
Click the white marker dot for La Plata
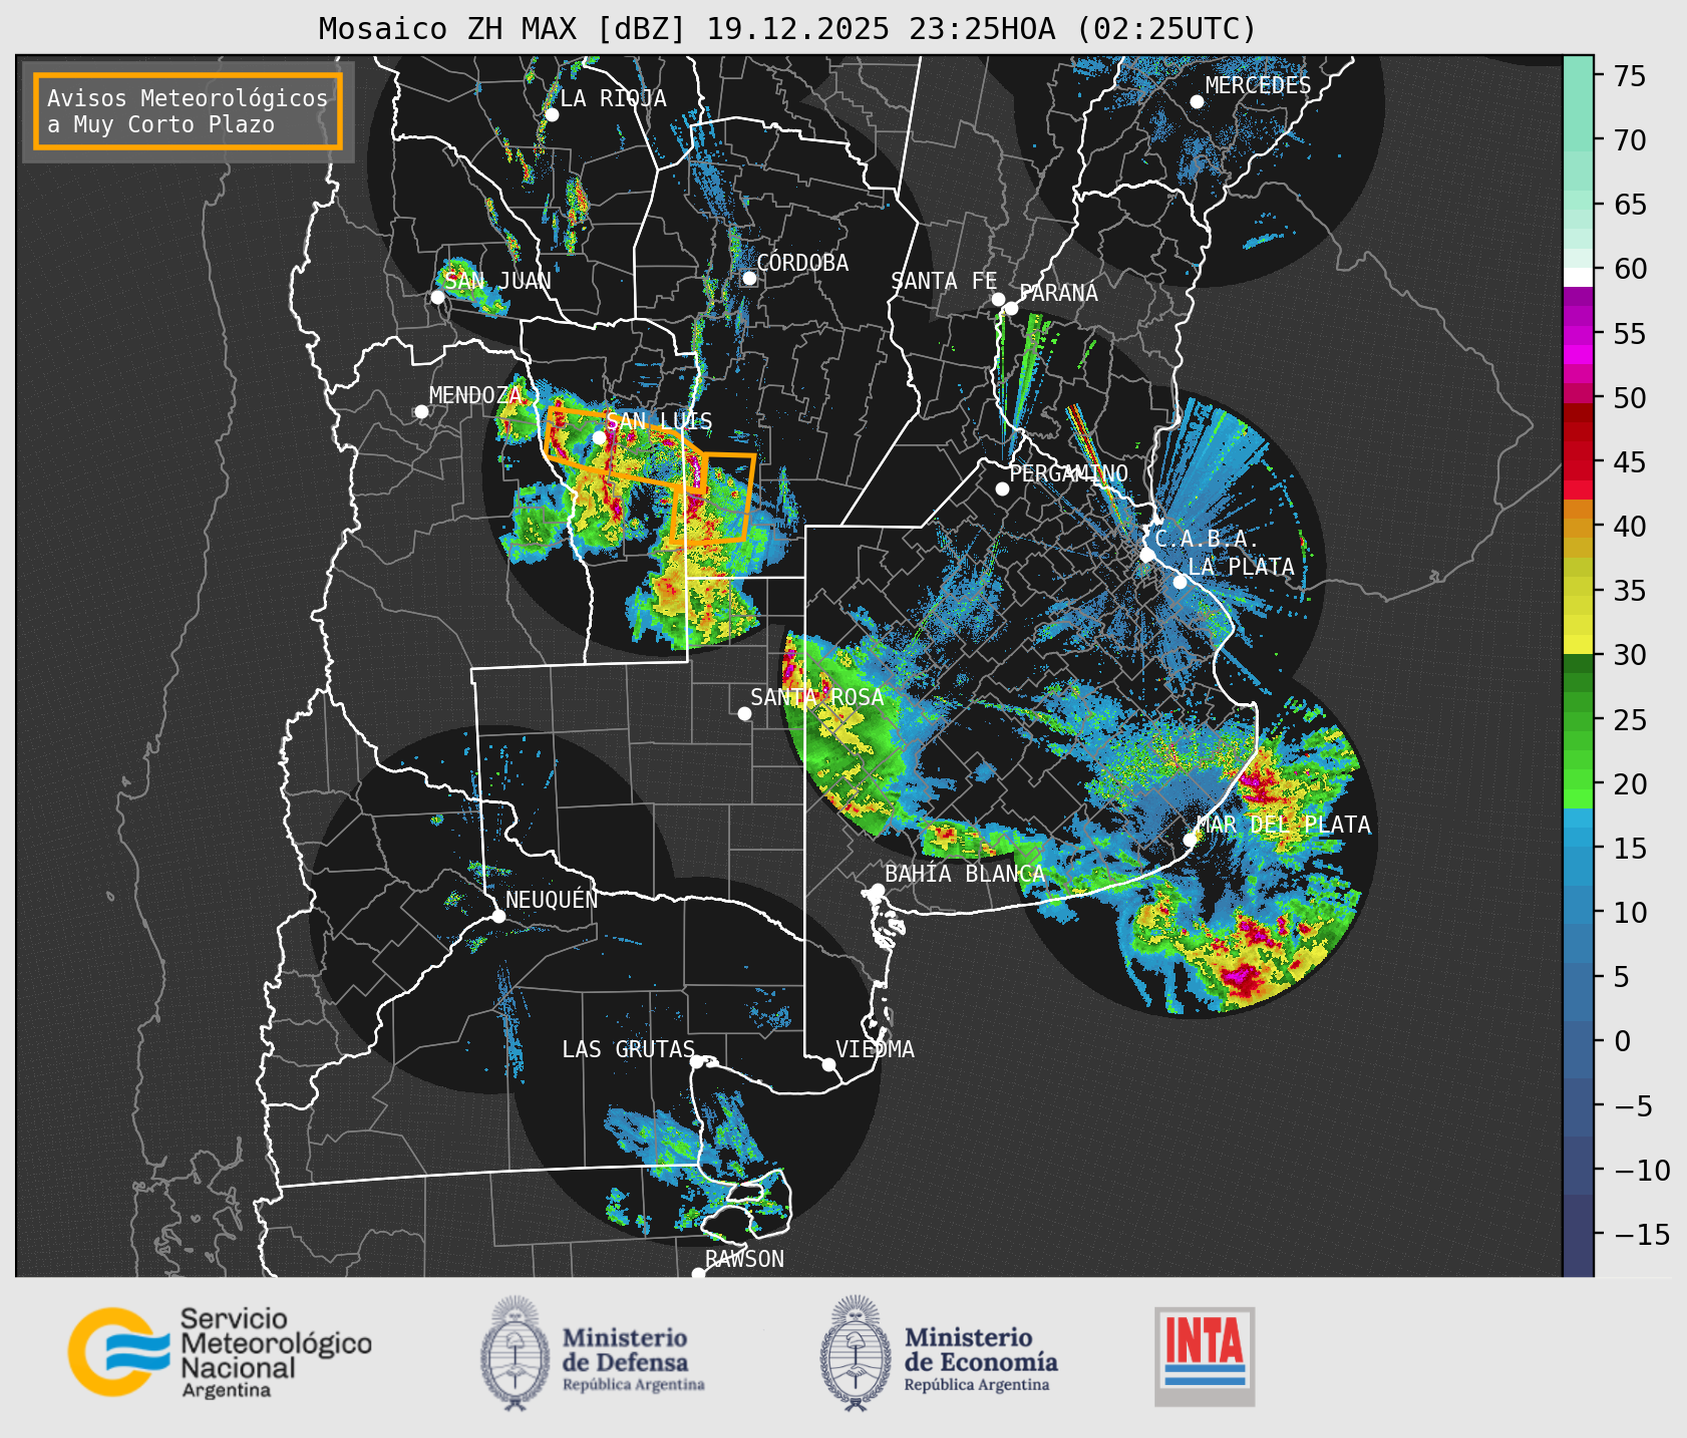coord(1180,582)
